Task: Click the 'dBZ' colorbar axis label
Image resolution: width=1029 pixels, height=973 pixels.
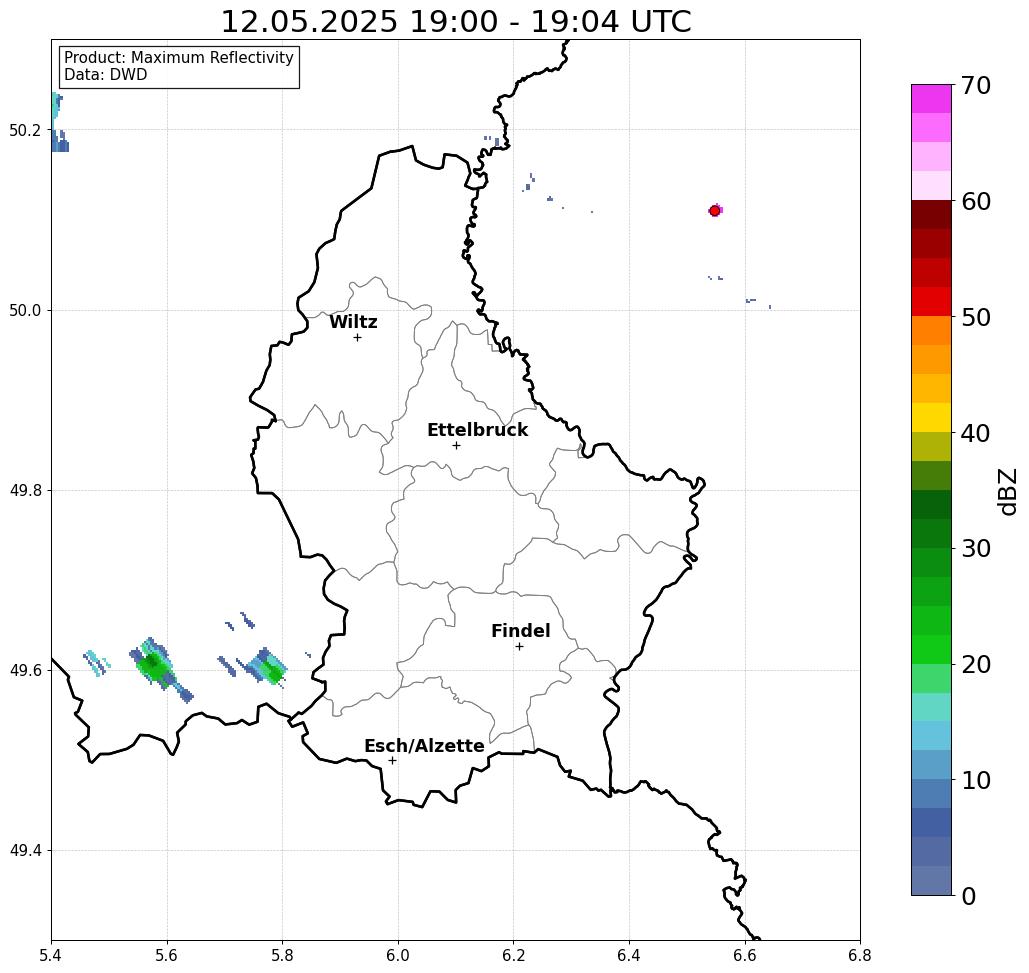Action: [1007, 491]
